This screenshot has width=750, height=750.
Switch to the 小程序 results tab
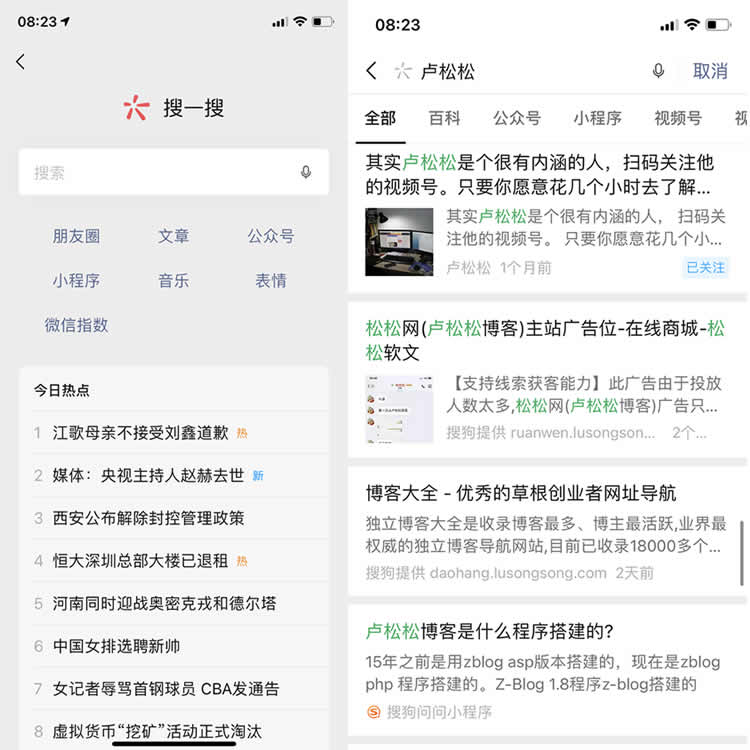[597, 118]
